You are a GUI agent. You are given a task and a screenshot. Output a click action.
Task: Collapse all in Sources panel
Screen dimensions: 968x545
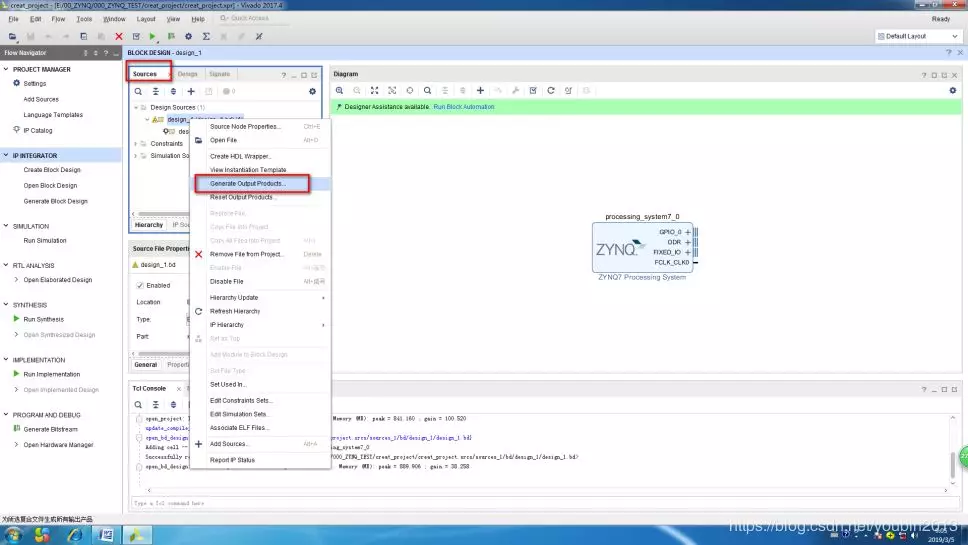click(x=156, y=91)
